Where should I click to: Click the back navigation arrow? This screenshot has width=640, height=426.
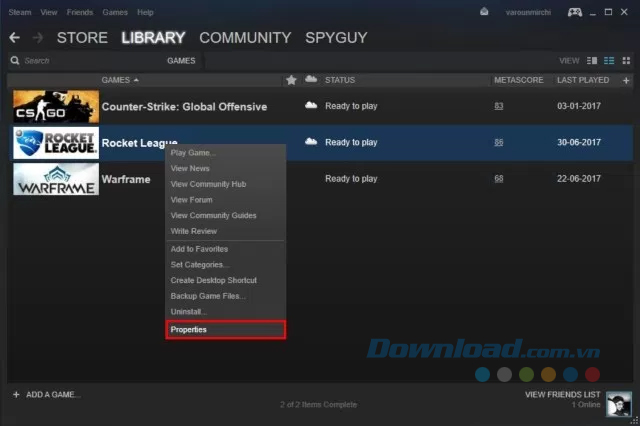14,38
